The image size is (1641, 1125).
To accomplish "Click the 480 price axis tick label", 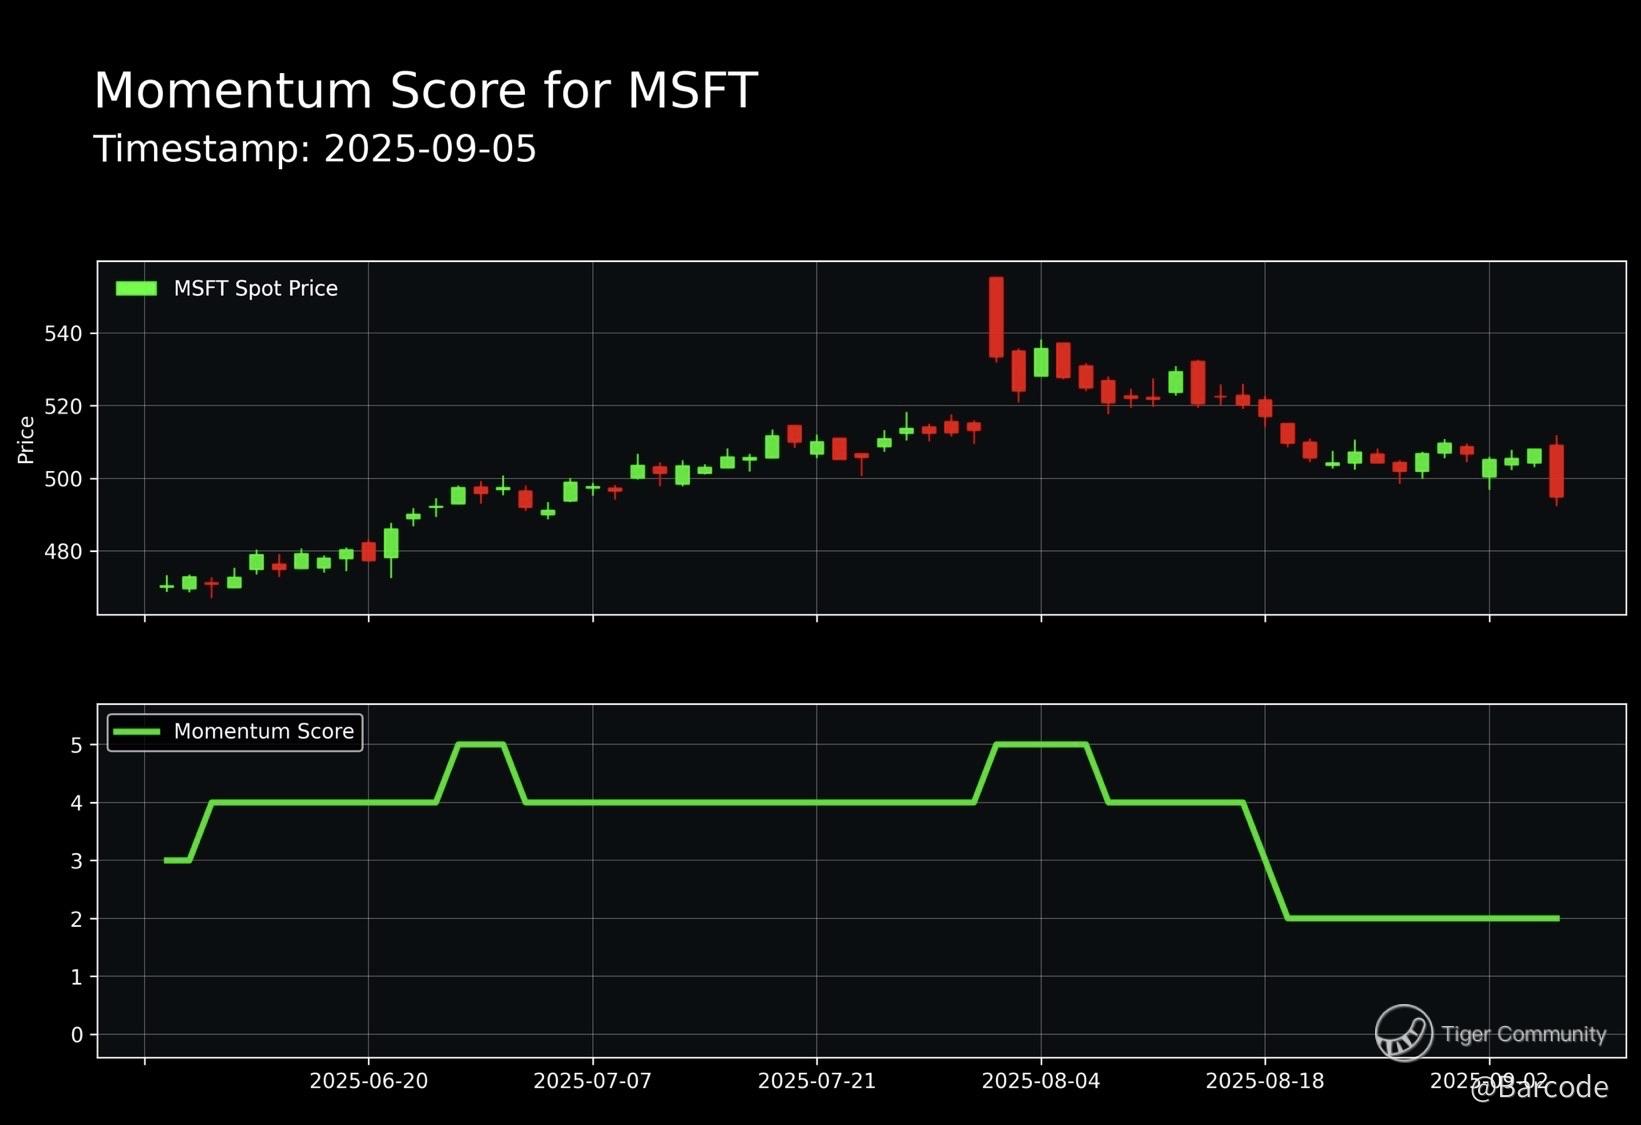I will (63, 552).
